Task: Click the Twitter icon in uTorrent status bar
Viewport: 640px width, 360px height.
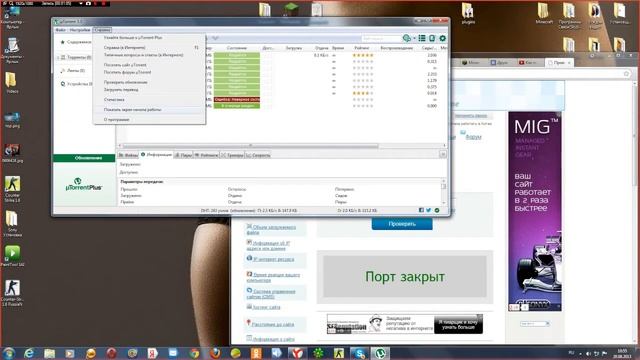Action: point(429,210)
